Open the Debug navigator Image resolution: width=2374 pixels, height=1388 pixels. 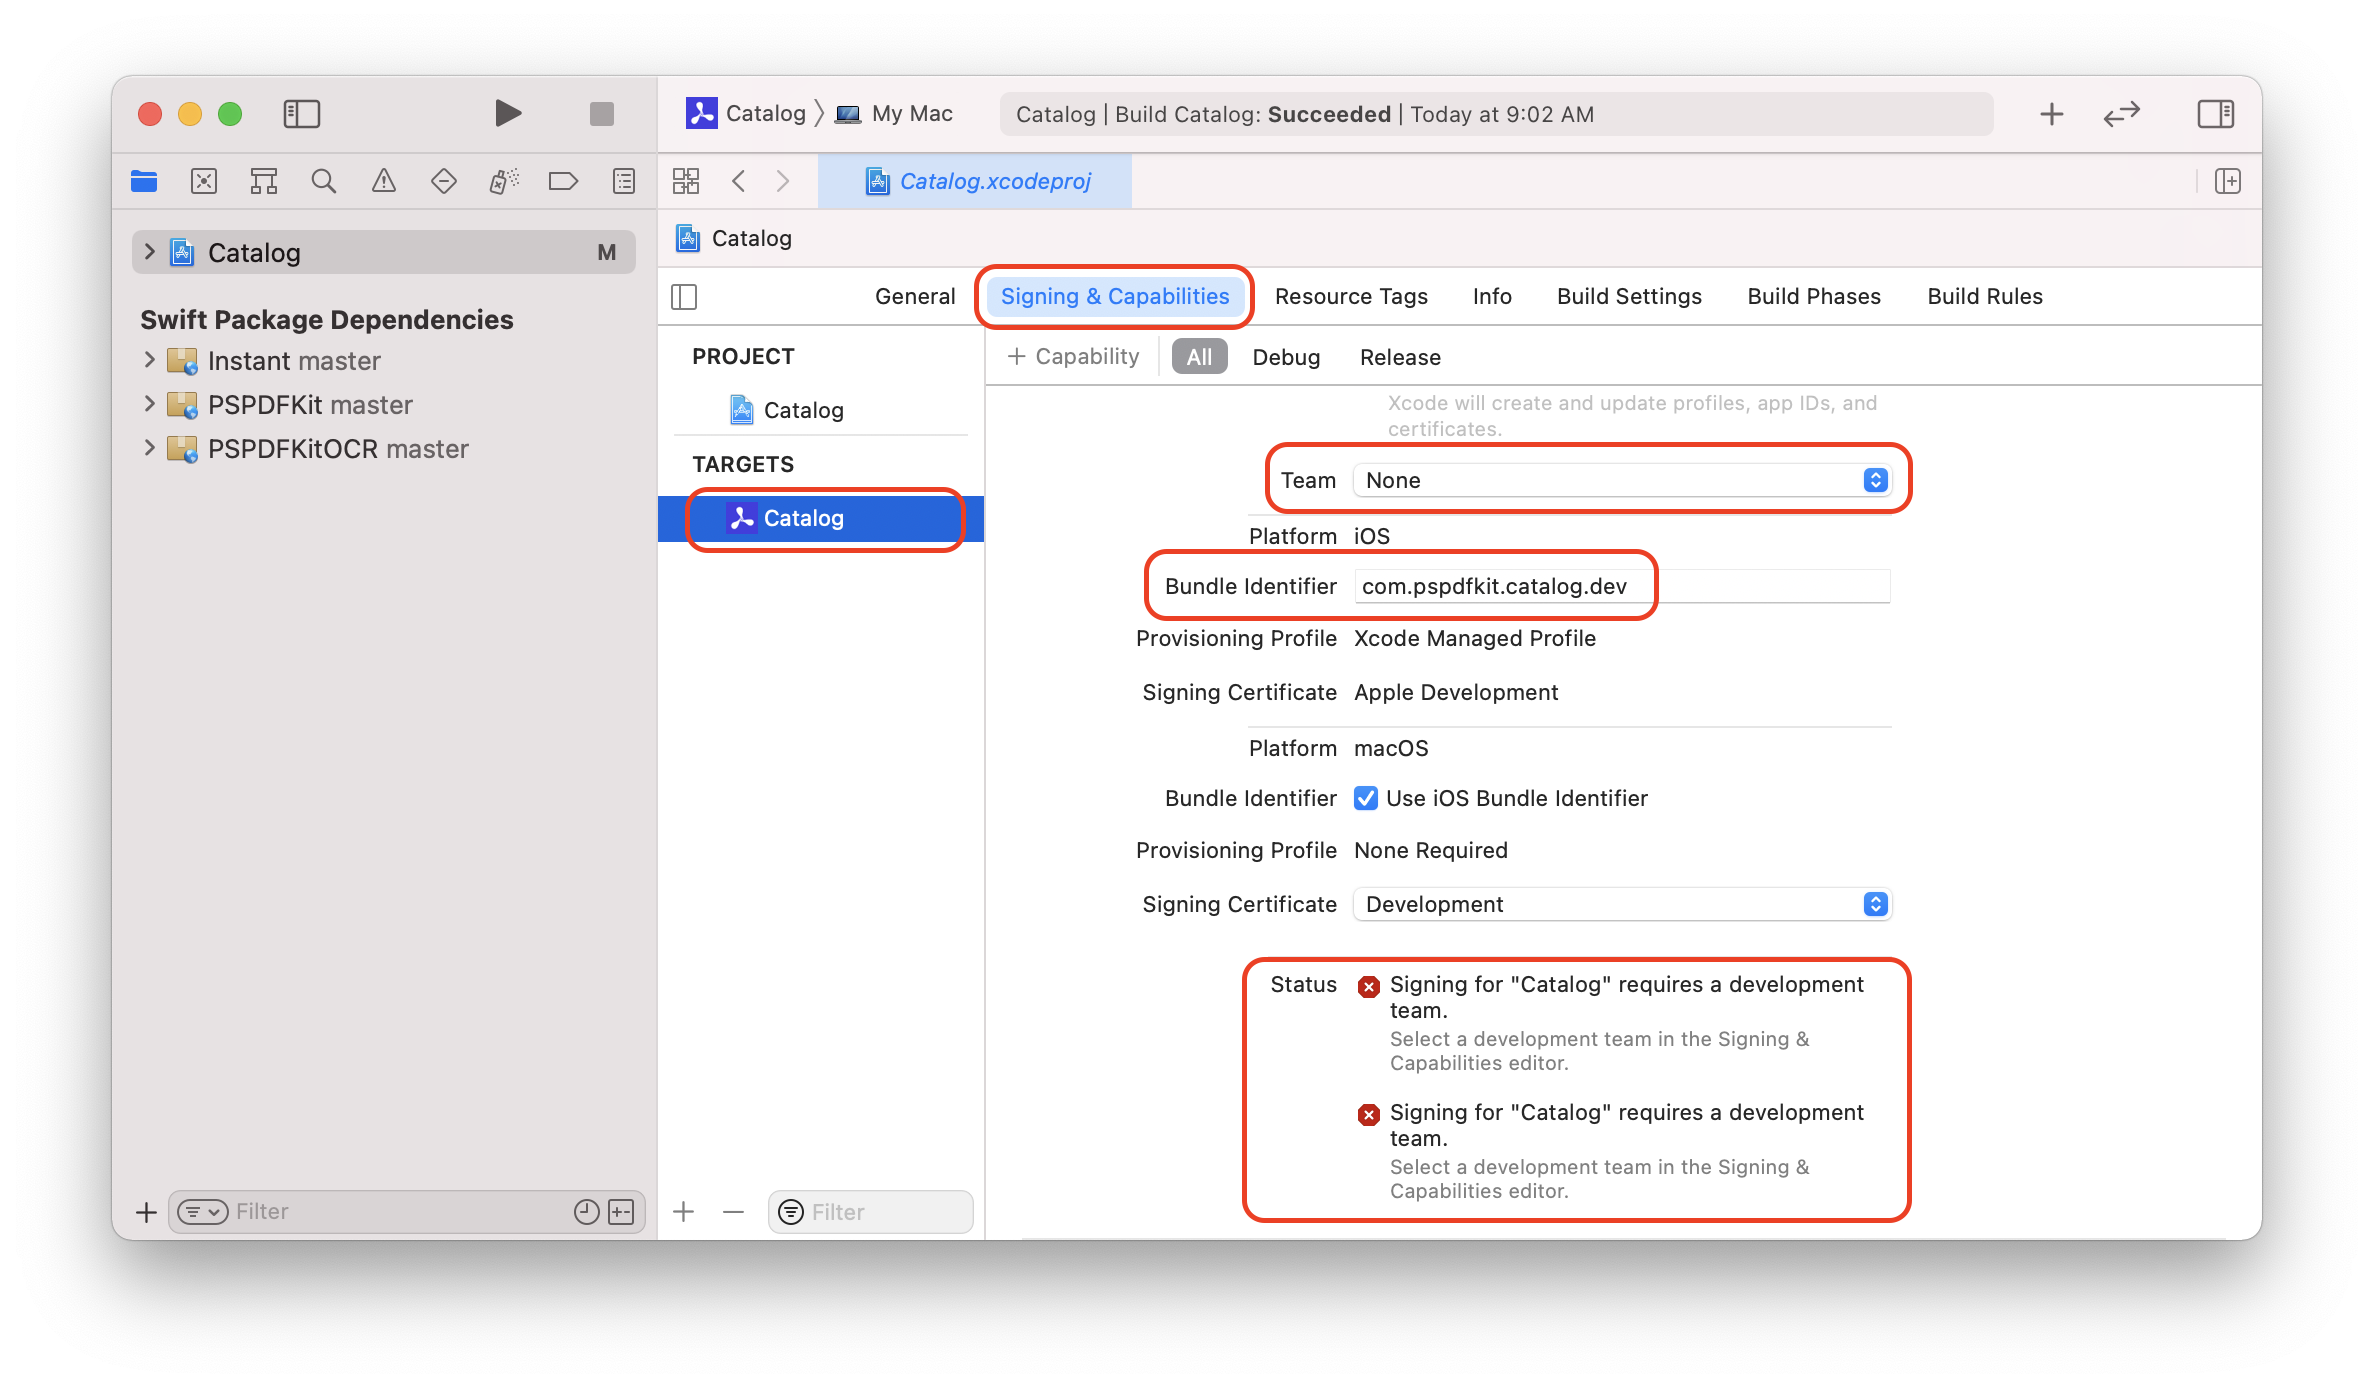504,181
